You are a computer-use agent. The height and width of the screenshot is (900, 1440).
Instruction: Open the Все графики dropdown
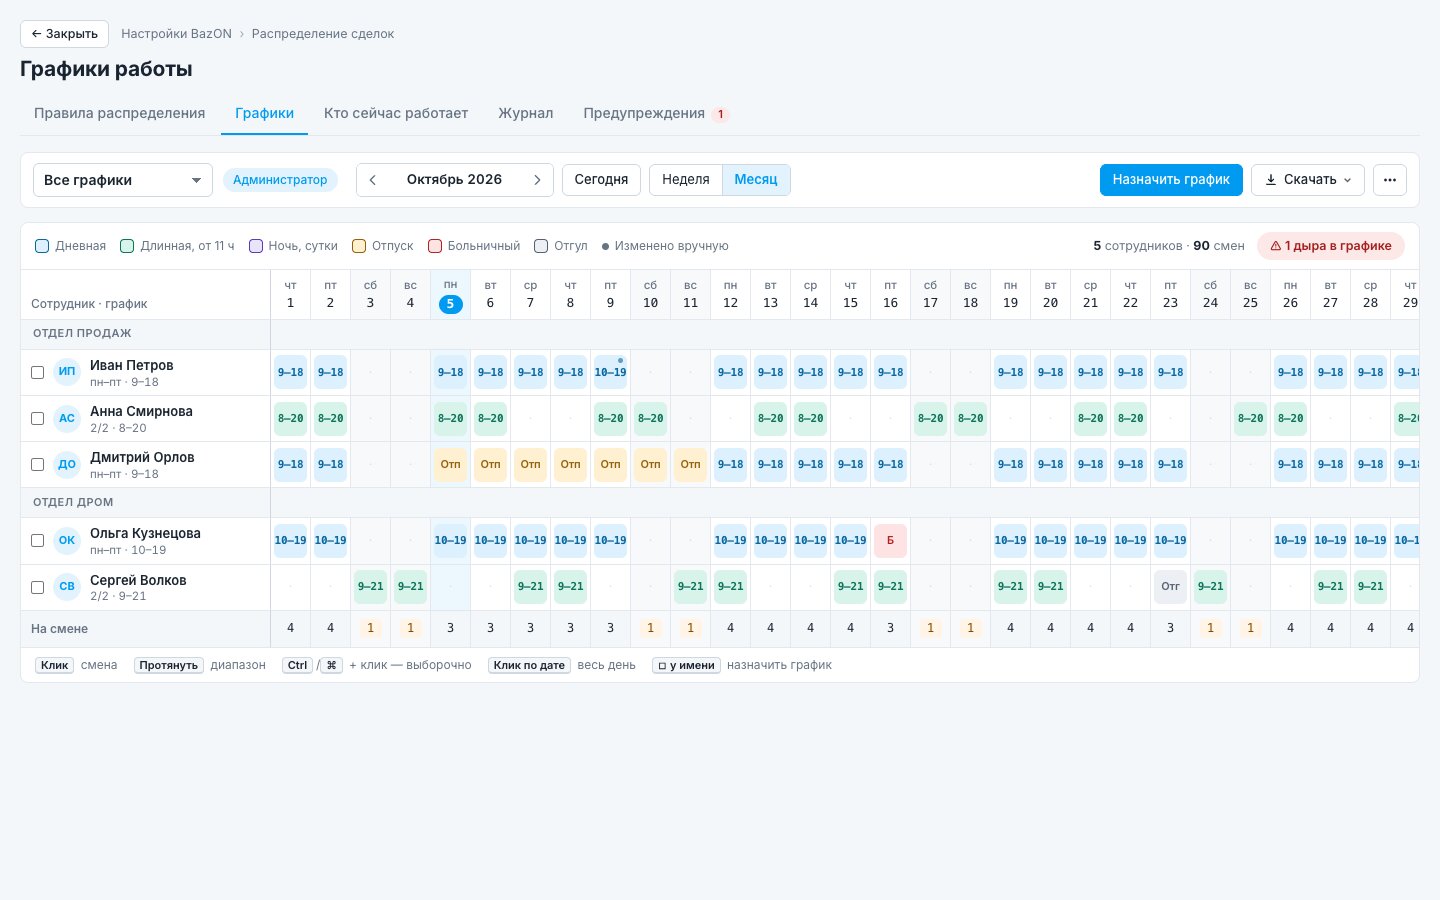[x=123, y=180]
